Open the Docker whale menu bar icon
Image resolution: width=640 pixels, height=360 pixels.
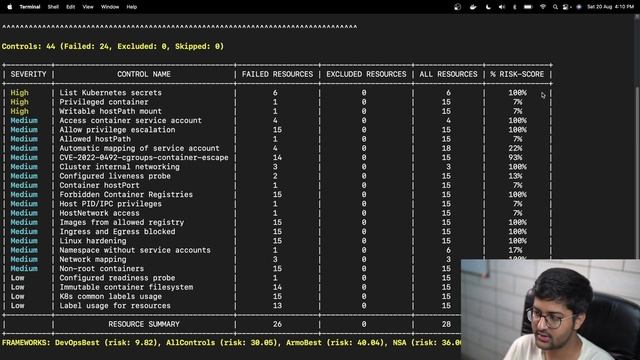[x=473, y=7]
